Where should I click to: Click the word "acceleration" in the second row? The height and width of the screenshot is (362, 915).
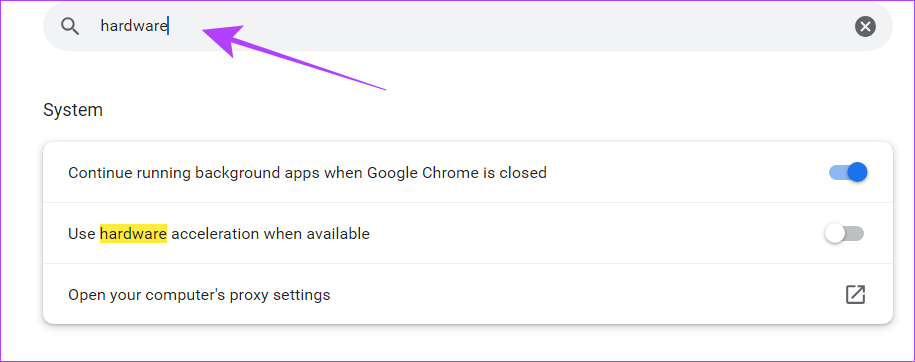pos(215,234)
